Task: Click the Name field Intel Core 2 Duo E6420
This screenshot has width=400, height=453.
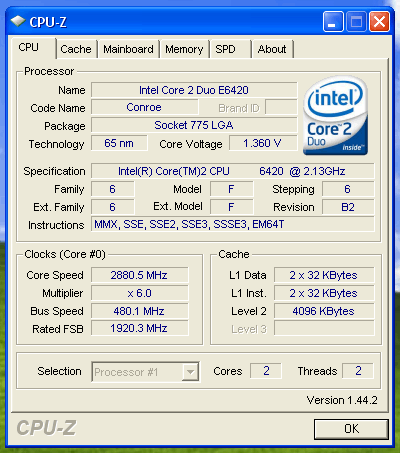Action: 194,90
